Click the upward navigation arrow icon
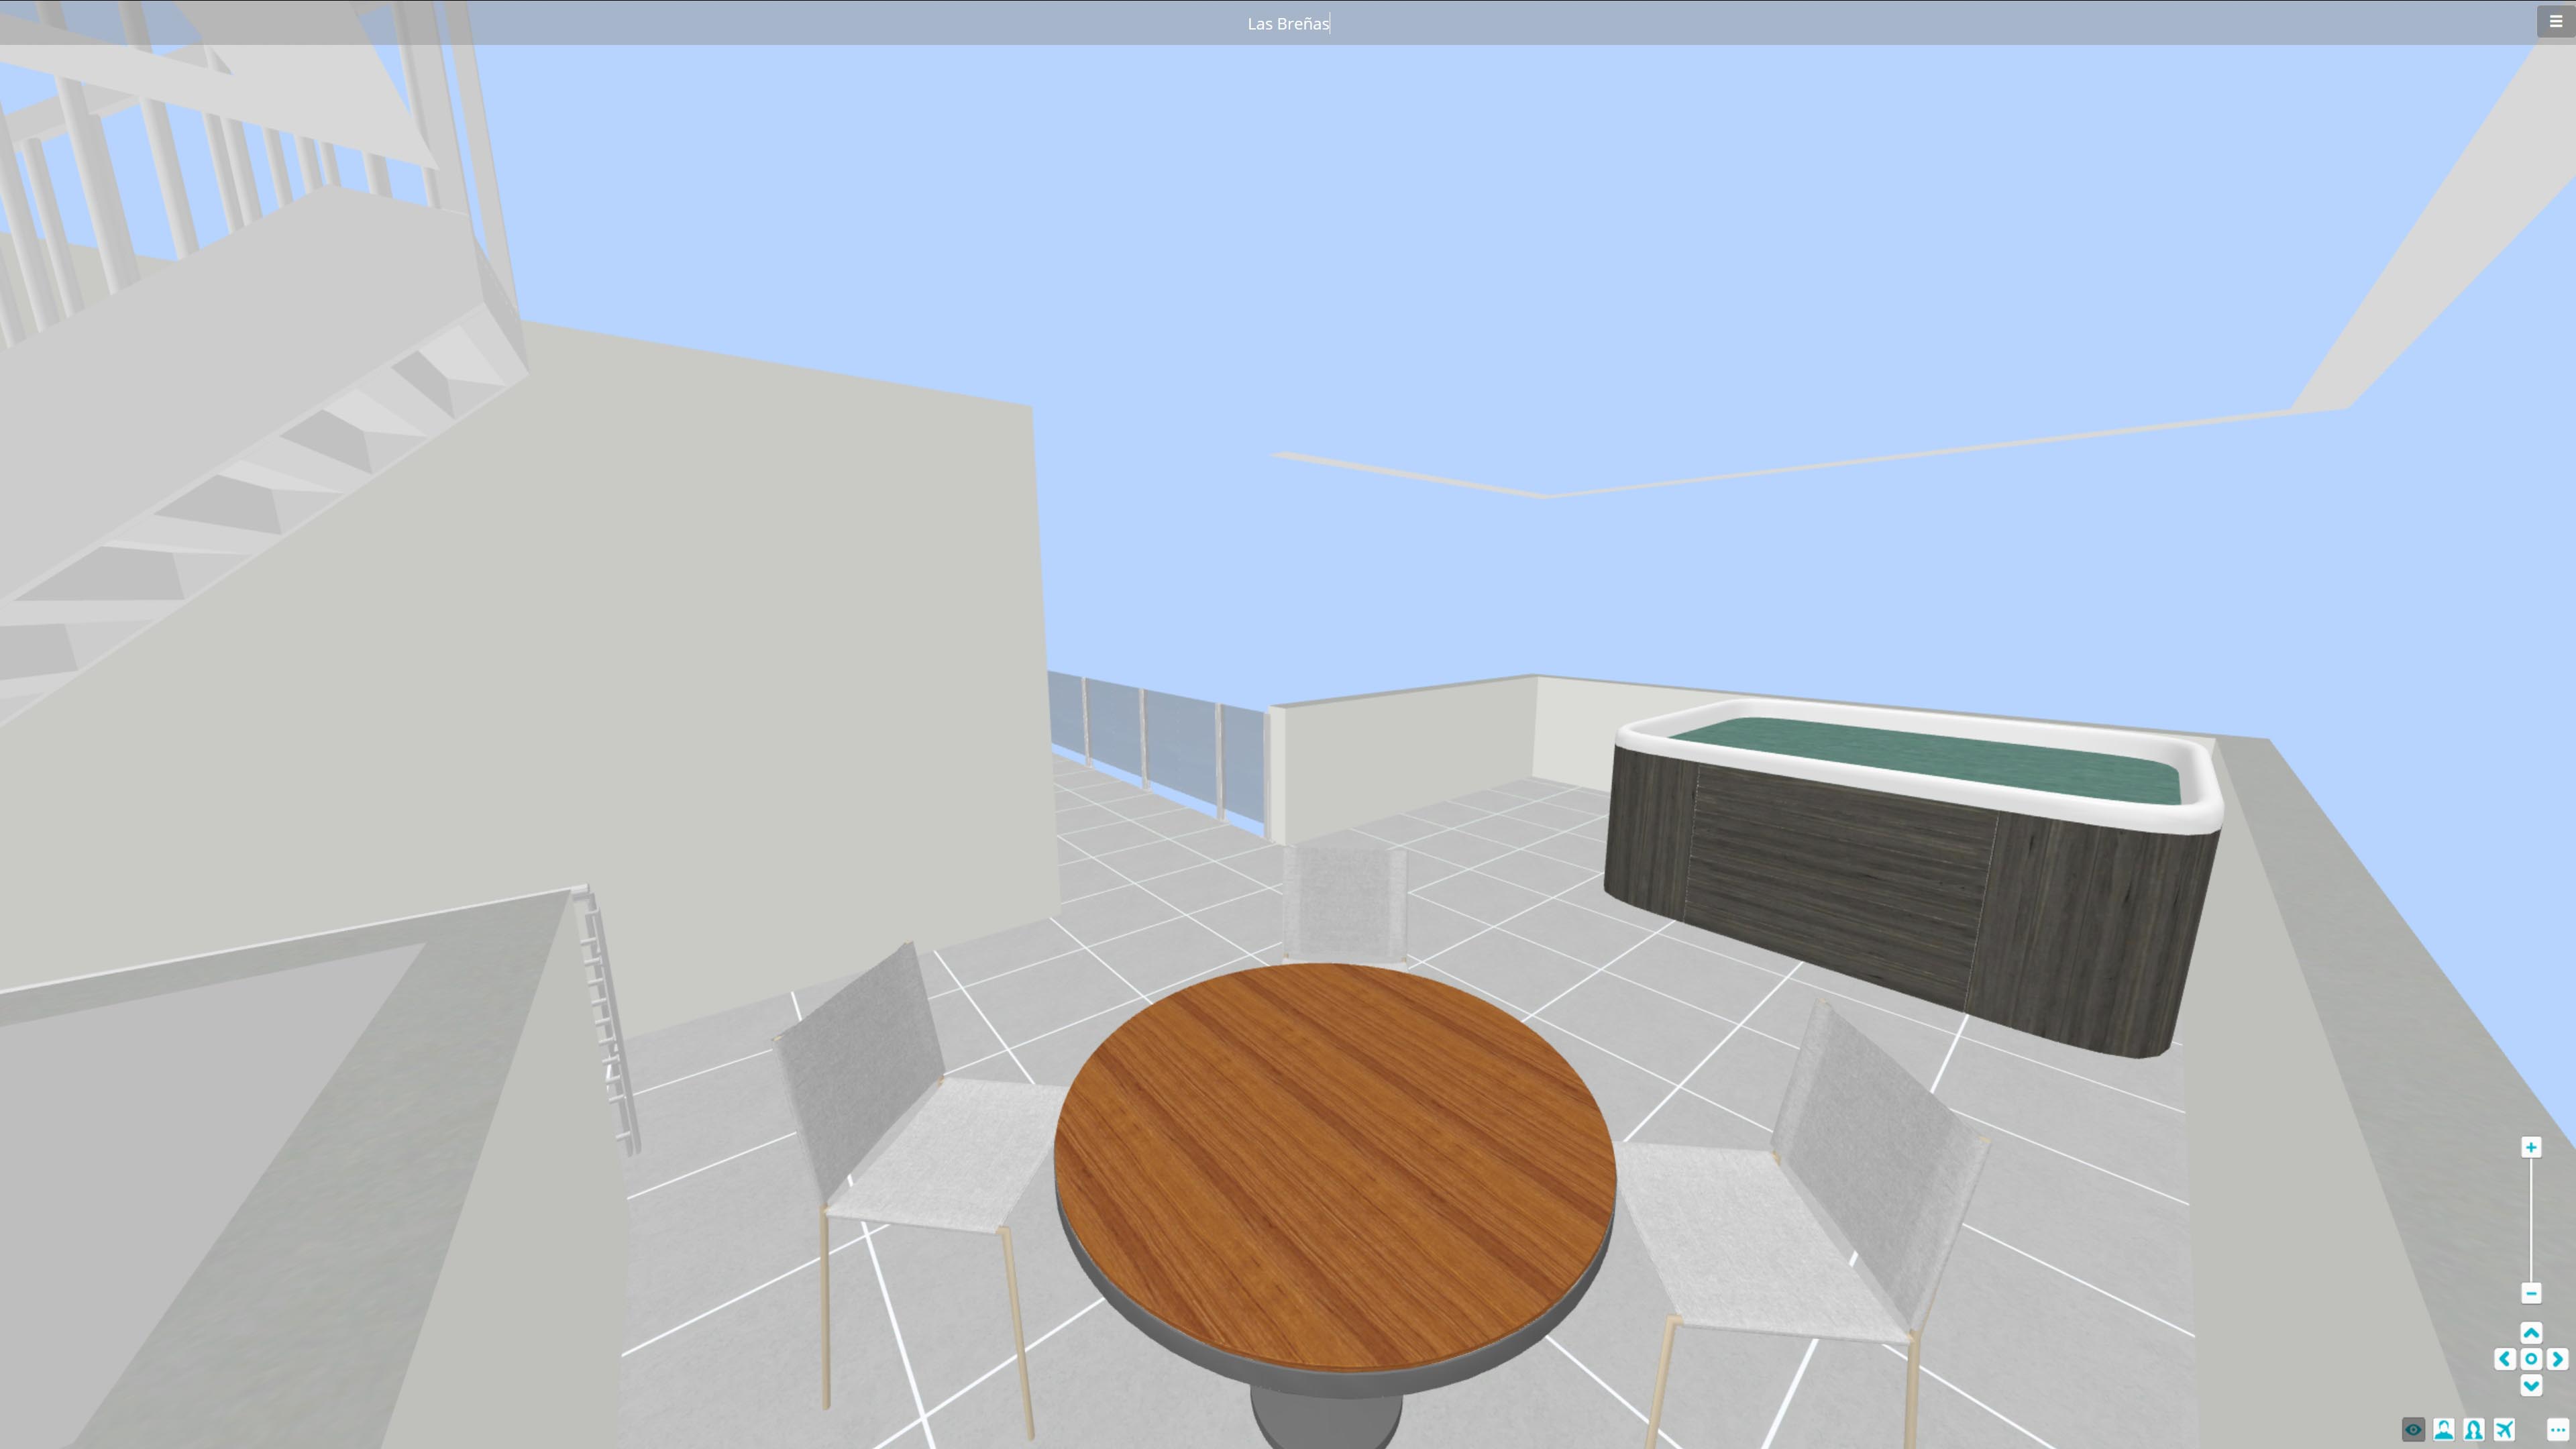This screenshot has height=1449, width=2576. (x=2532, y=1333)
